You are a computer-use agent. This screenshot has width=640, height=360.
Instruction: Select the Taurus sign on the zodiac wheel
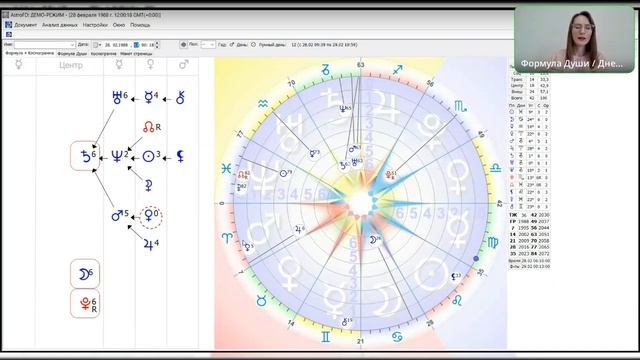[x=262, y=301]
